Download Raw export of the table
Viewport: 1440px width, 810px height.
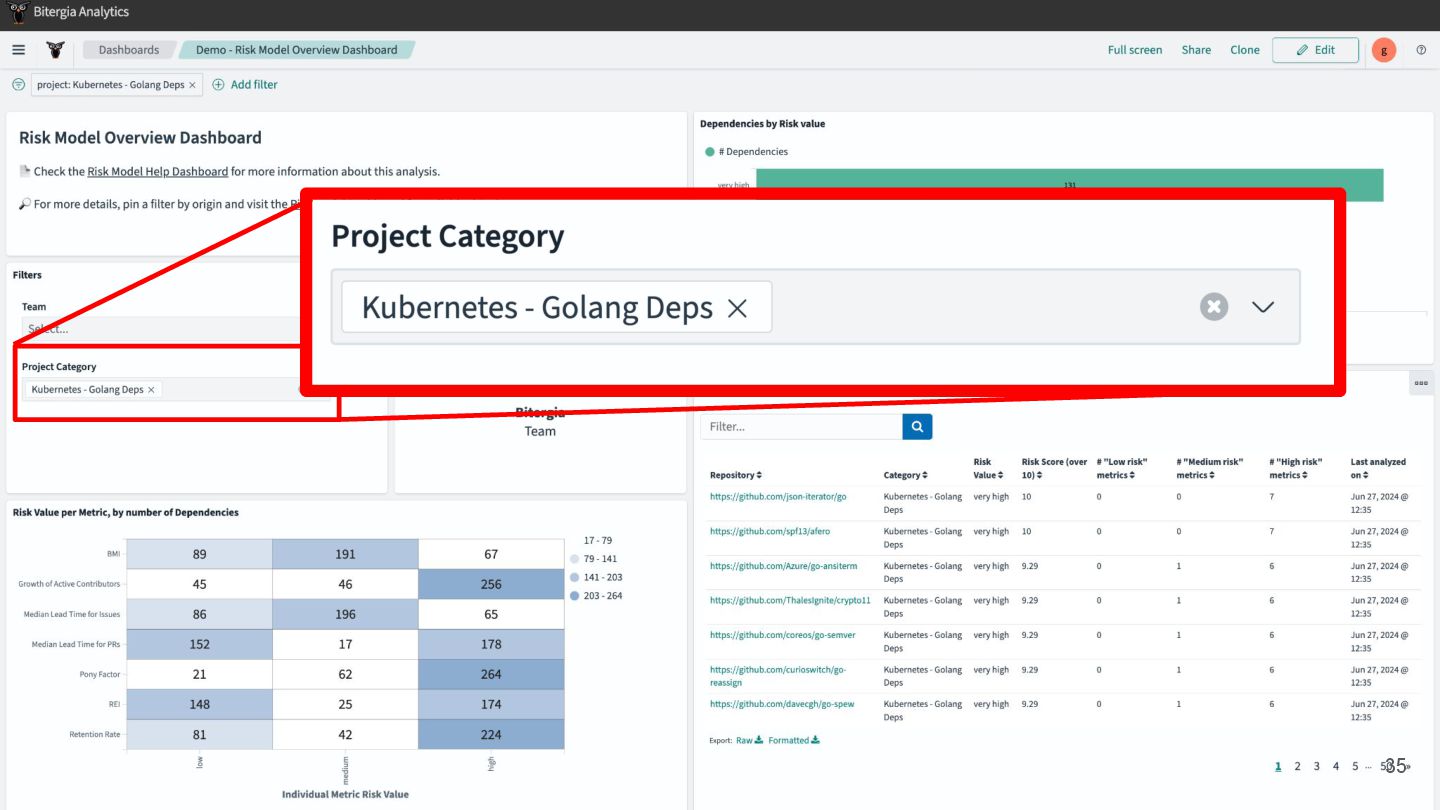pos(749,740)
